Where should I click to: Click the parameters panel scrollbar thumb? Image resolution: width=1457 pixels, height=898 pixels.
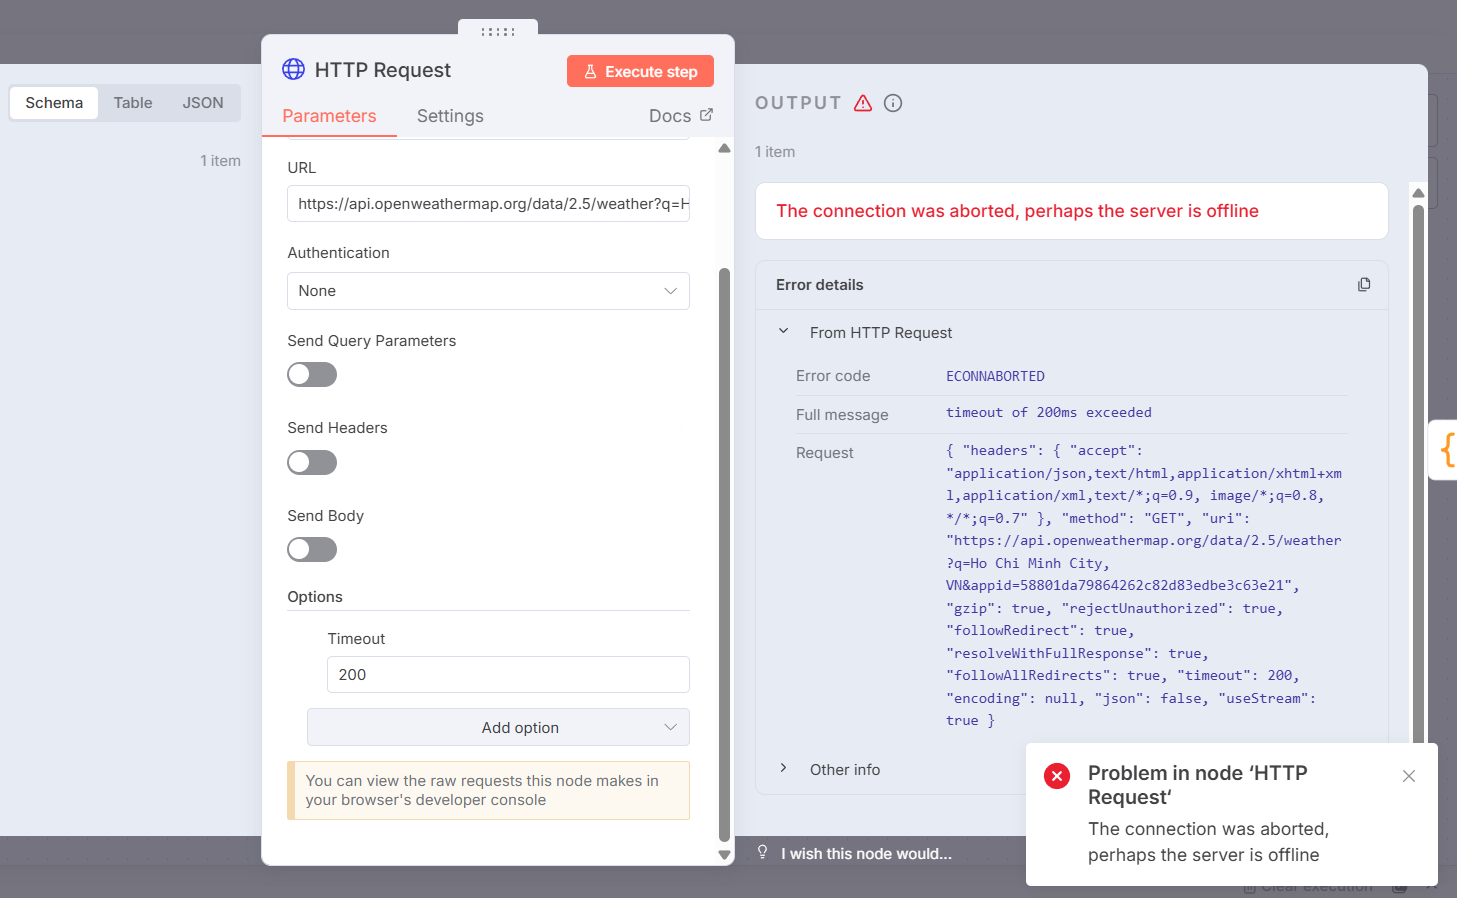tap(724, 555)
